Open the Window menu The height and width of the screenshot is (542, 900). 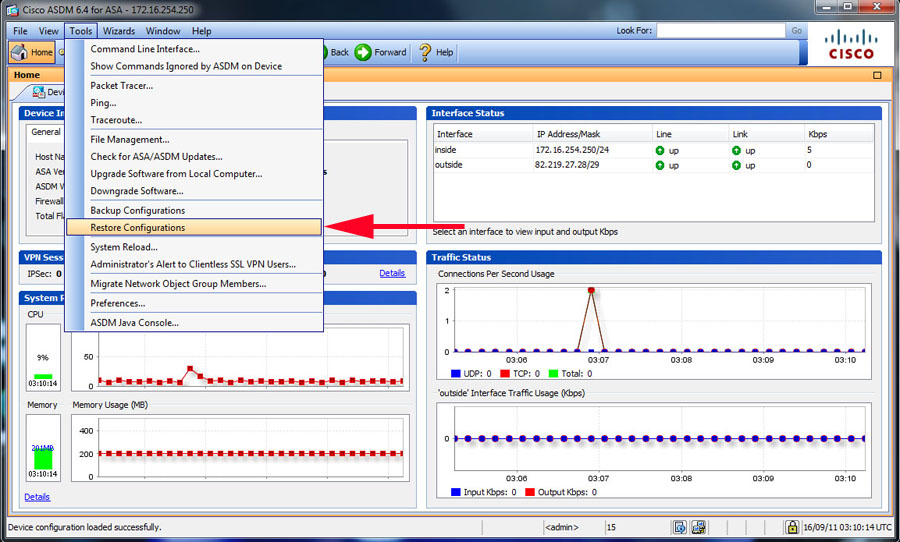click(x=163, y=31)
